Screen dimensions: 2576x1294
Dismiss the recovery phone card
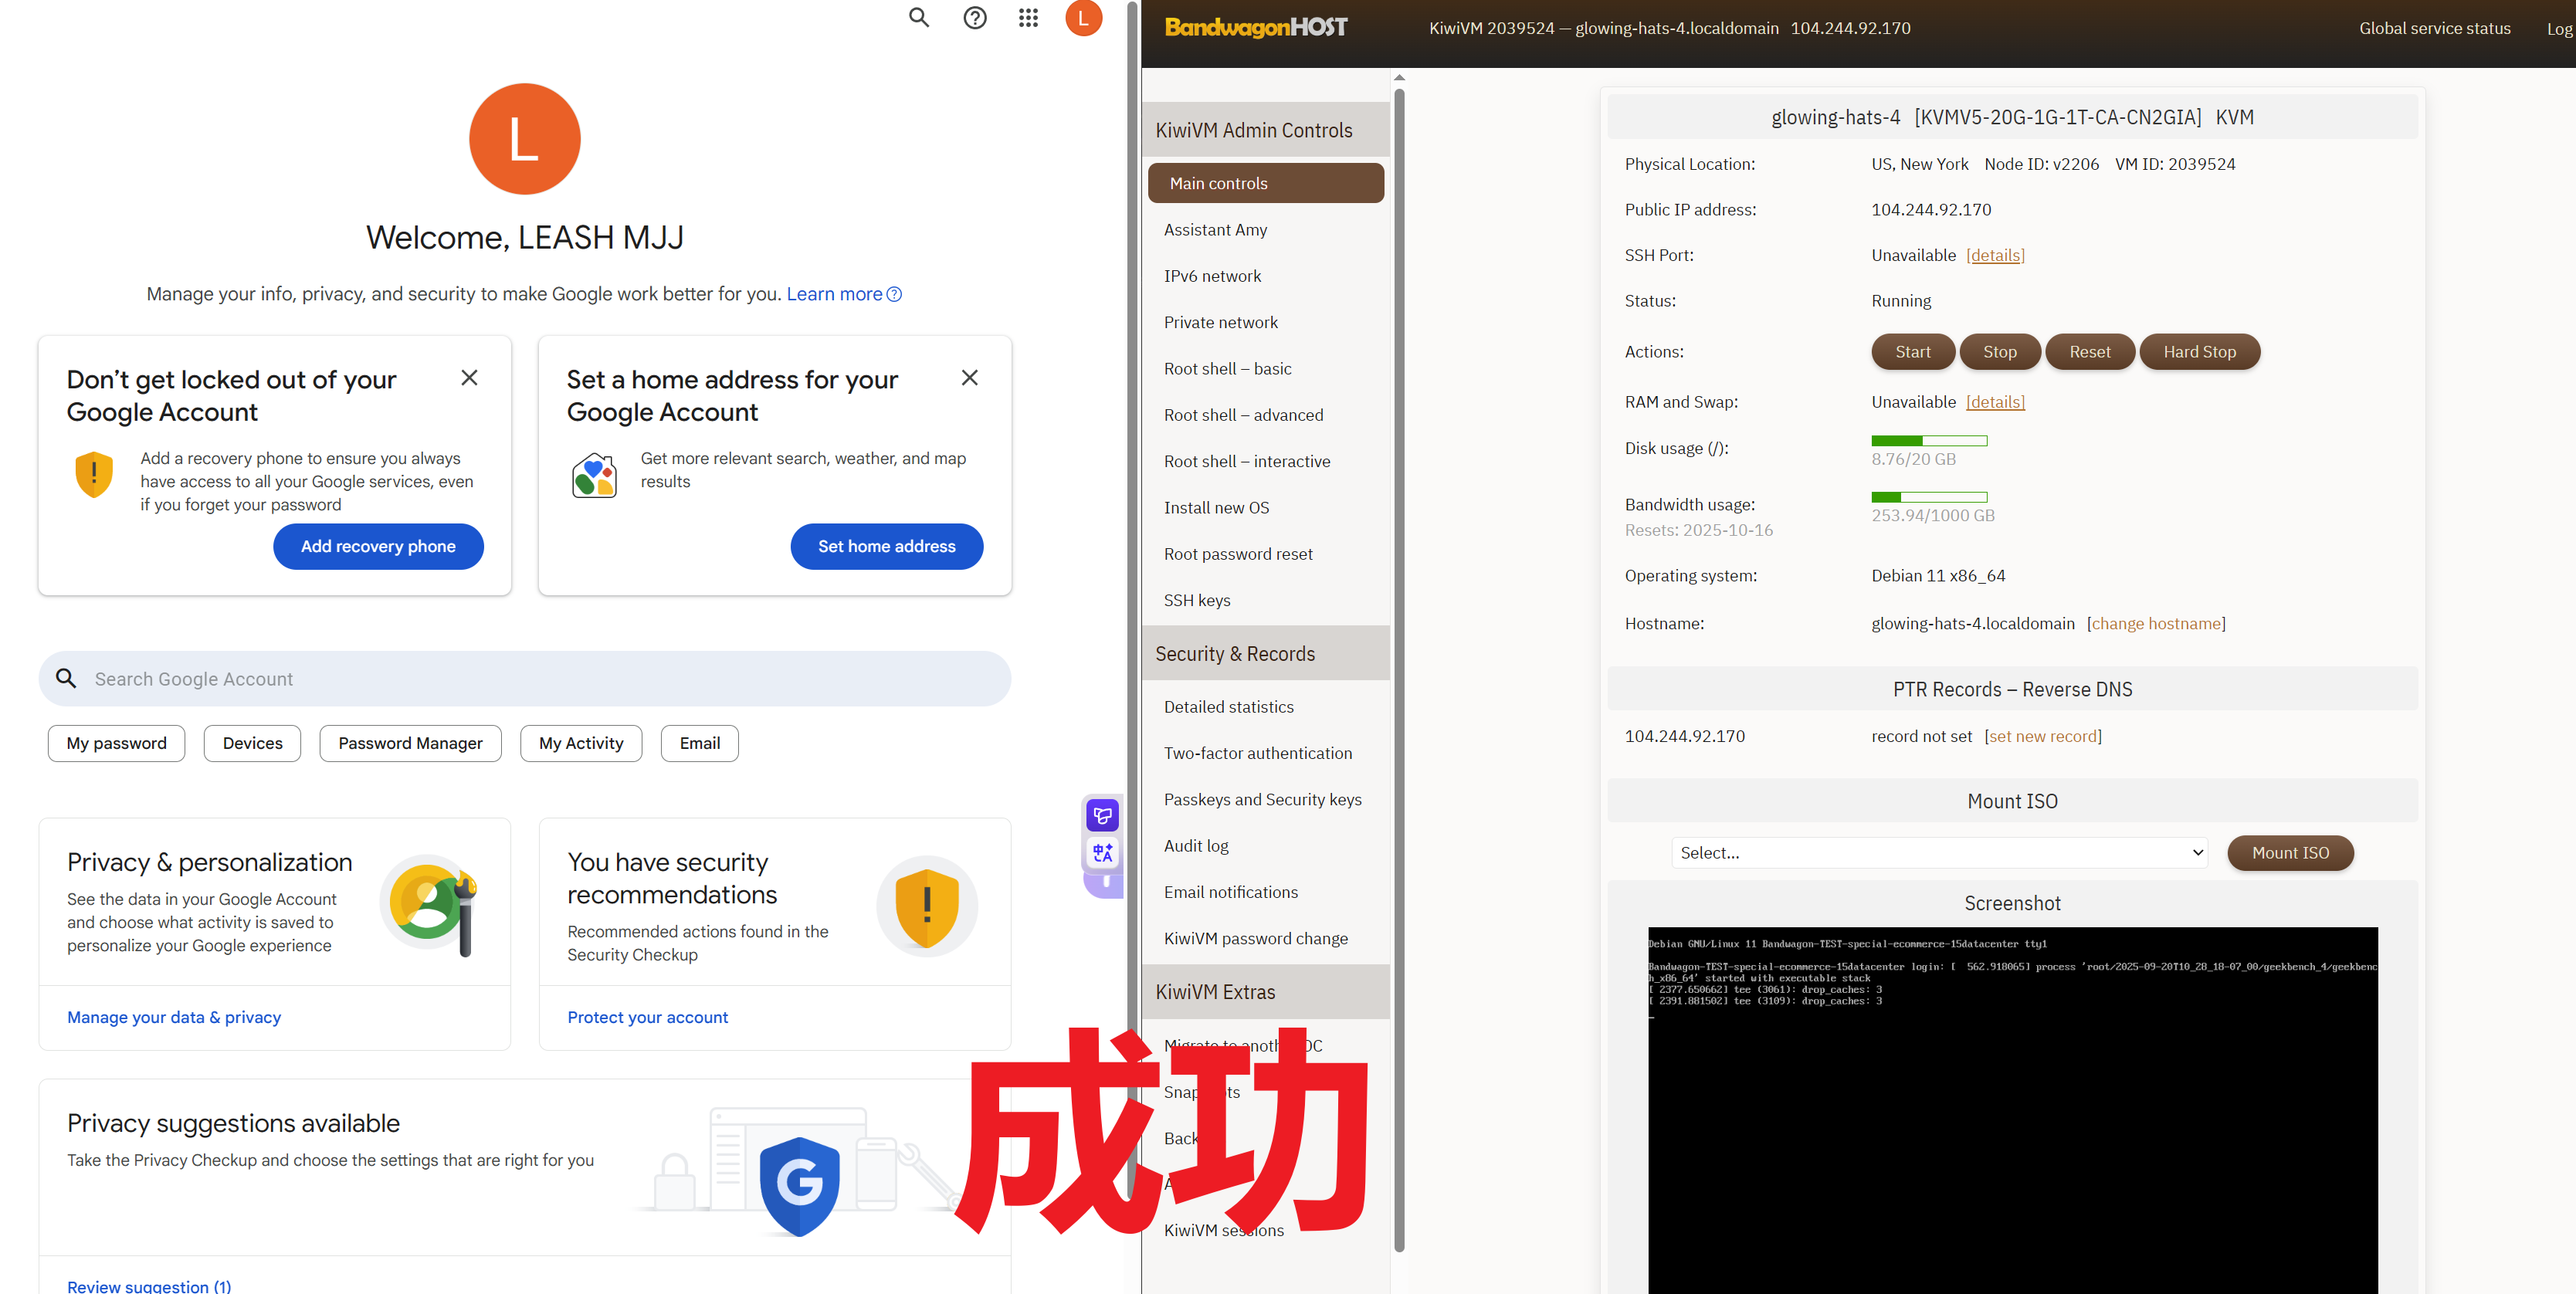469,378
